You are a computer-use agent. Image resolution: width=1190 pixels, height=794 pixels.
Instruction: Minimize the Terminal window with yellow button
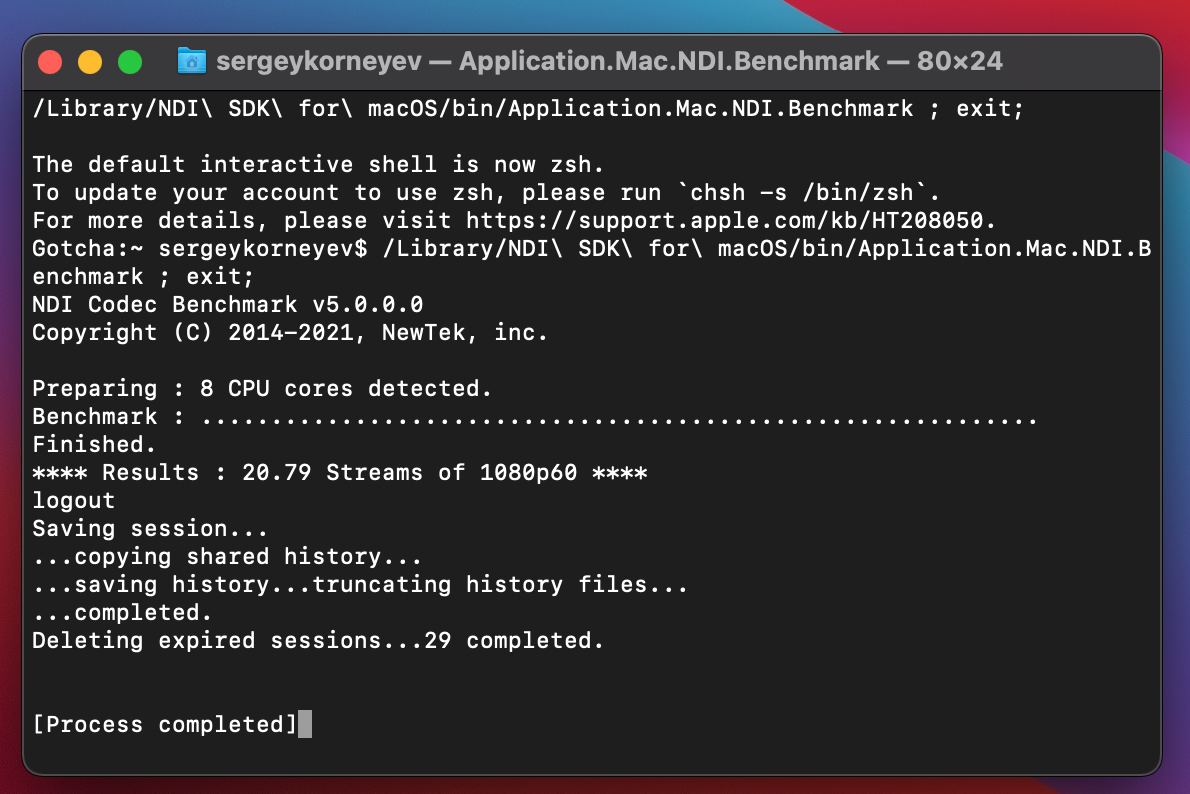[x=90, y=62]
